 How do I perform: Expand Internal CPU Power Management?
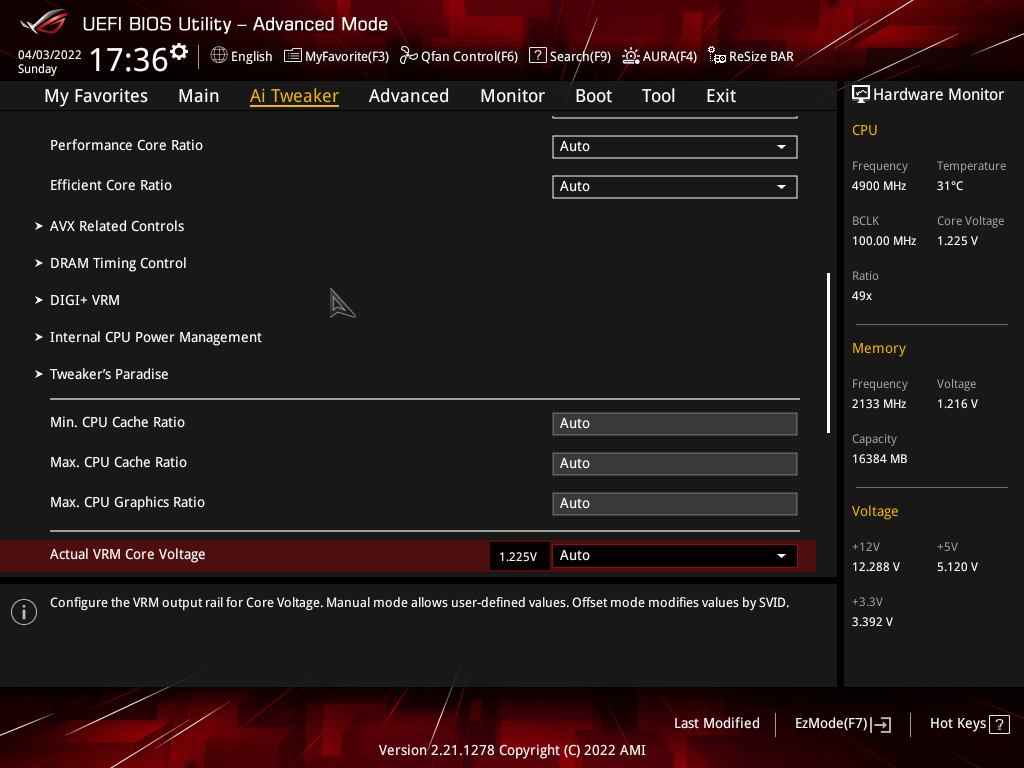tap(155, 338)
